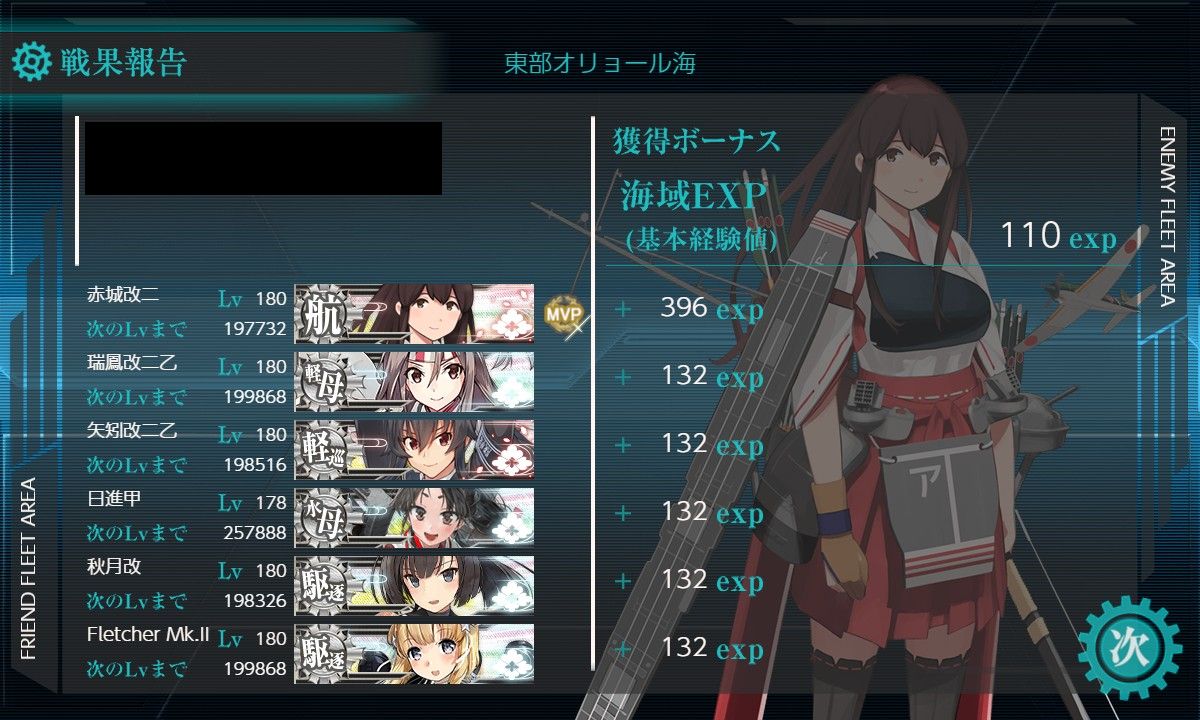
Task: Click 赤城改二 ship banner portrait
Action: [414, 314]
